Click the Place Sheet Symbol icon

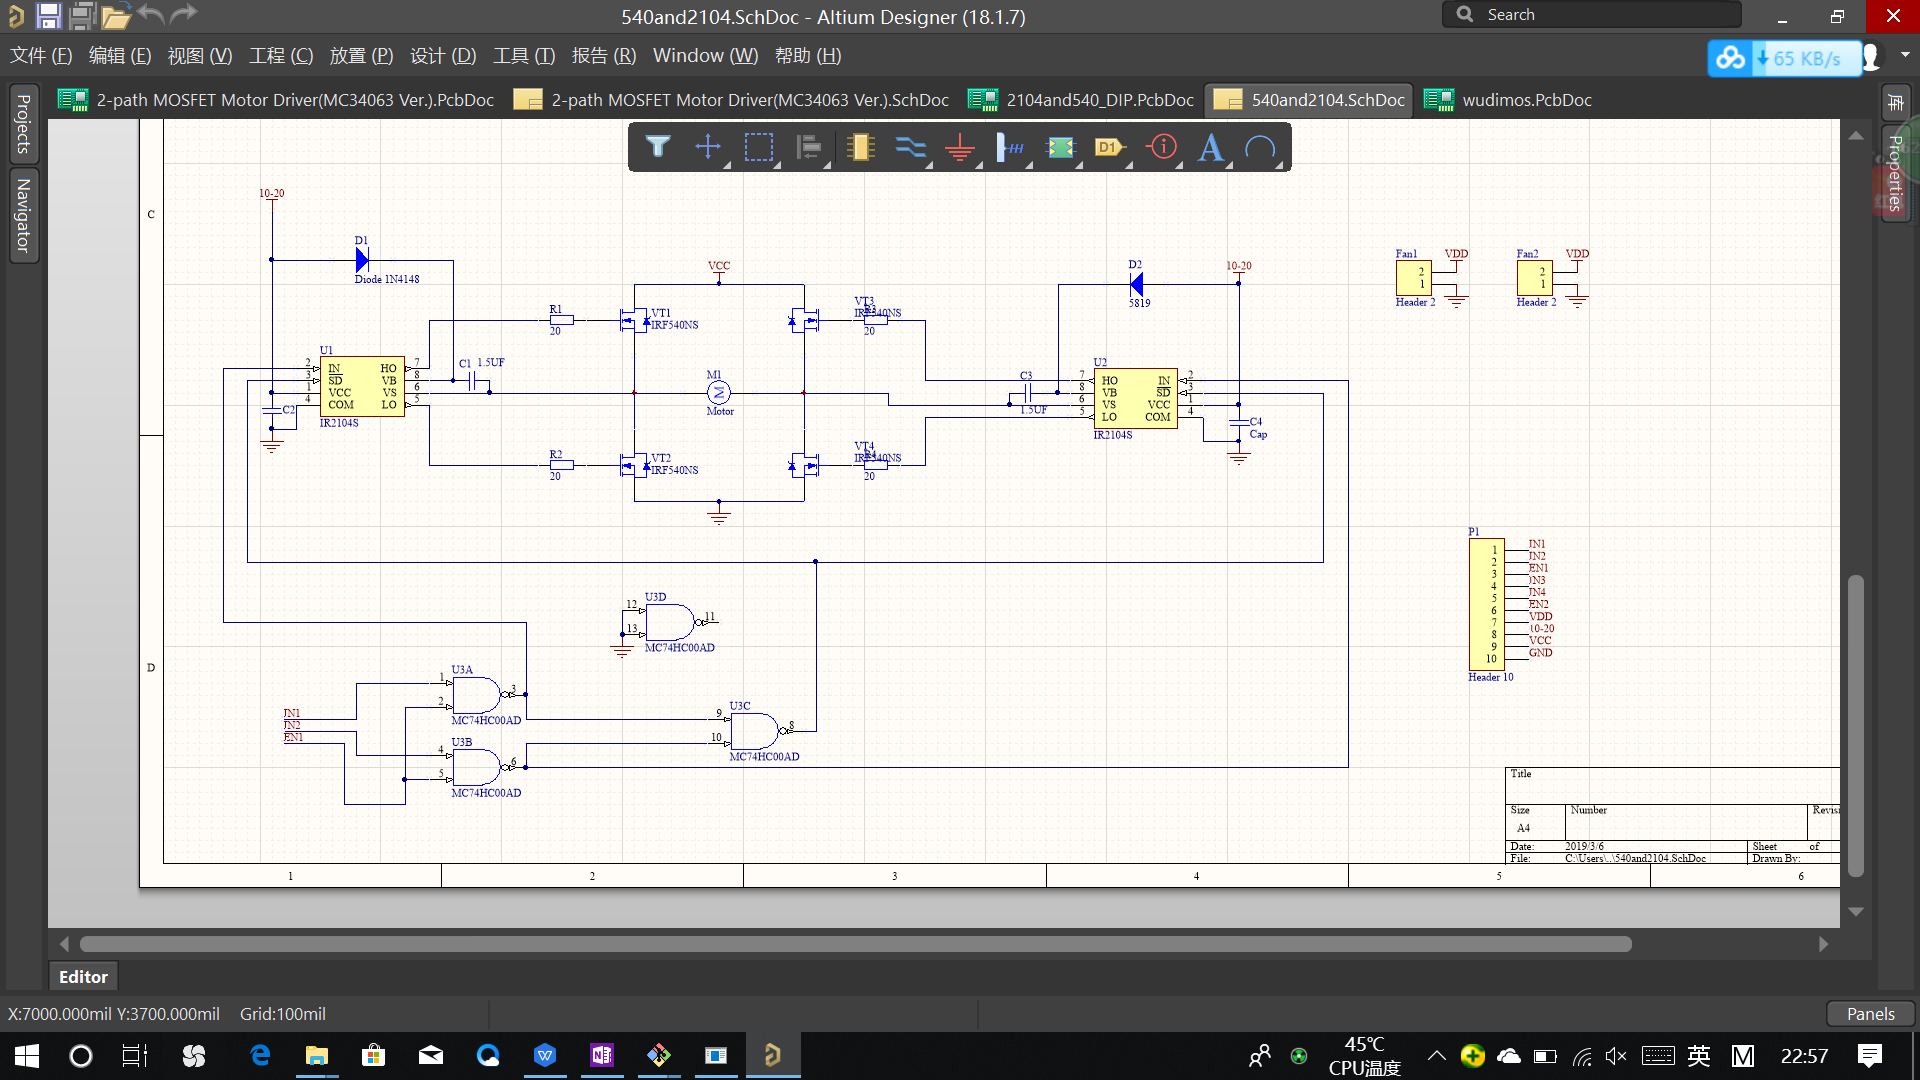tap(1060, 147)
